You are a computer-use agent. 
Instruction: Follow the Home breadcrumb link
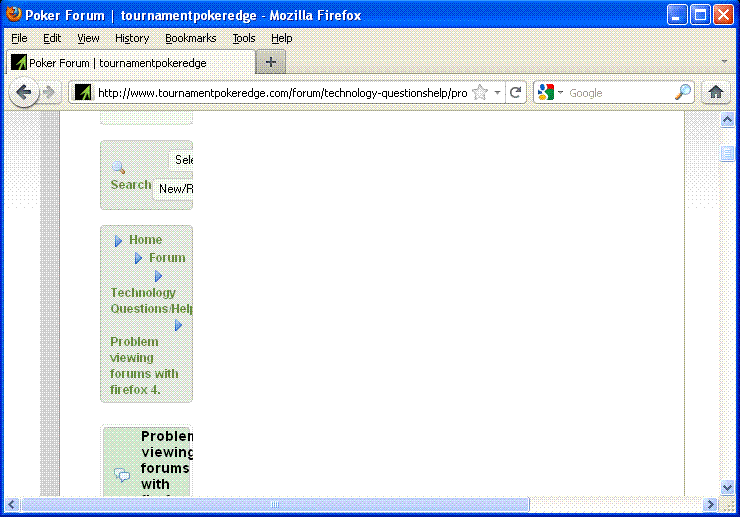click(x=145, y=240)
